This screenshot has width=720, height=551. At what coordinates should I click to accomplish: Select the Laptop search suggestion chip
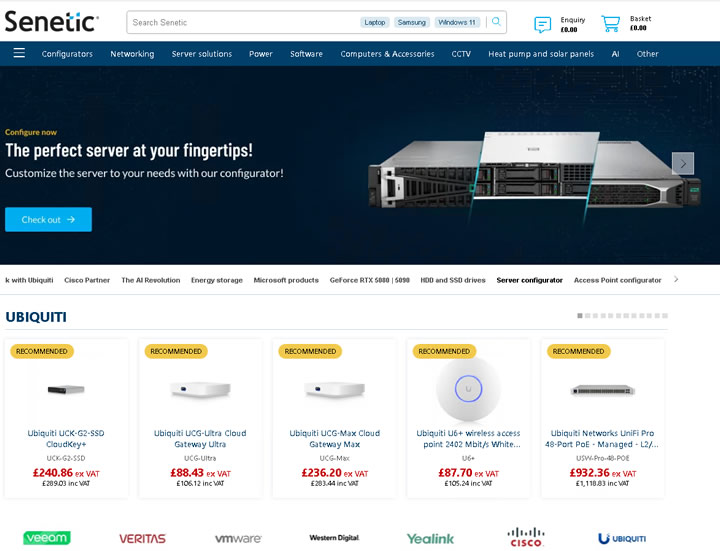[x=375, y=22]
